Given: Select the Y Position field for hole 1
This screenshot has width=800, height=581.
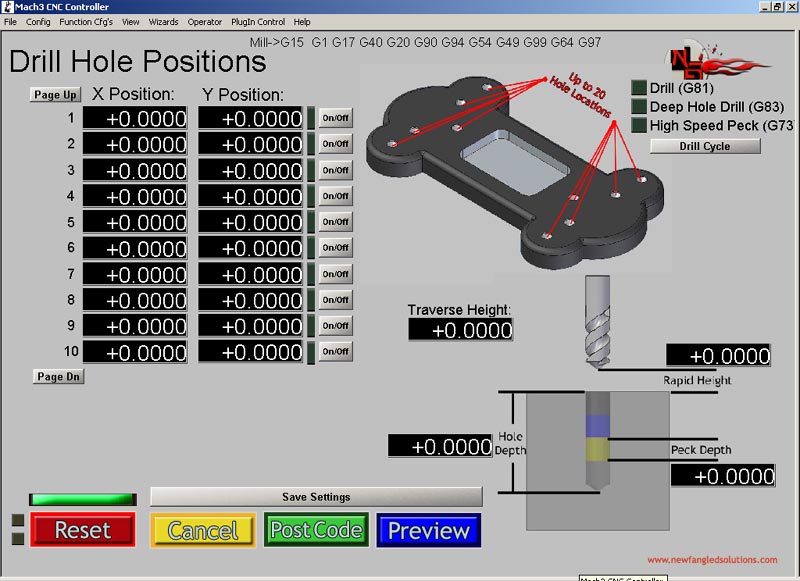Looking at the screenshot, I should (x=251, y=118).
